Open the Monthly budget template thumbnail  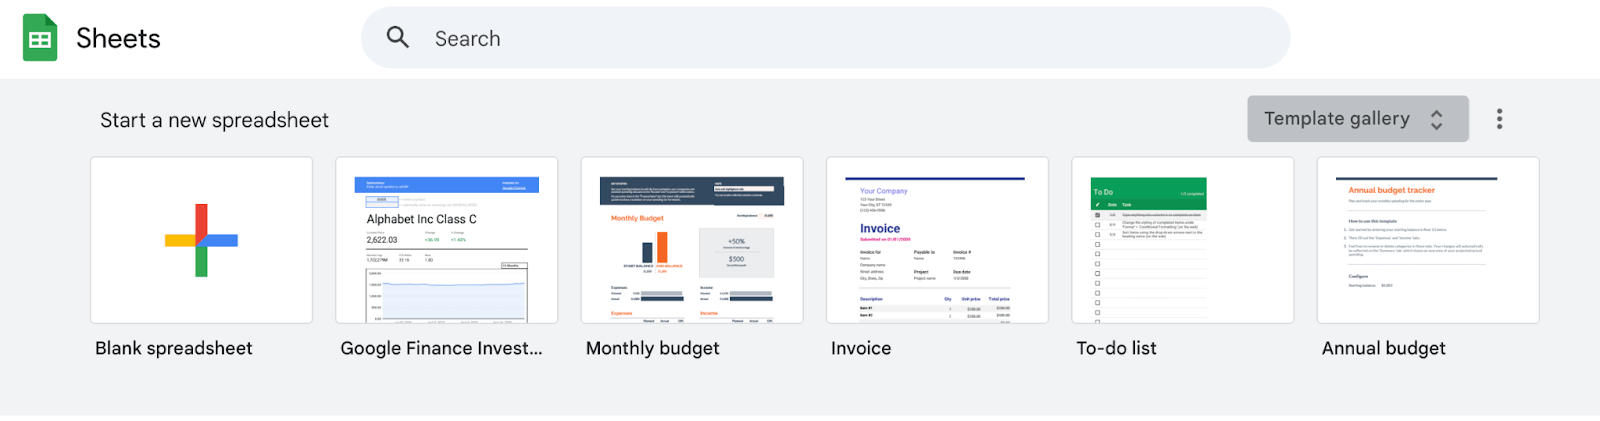point(692,240)
